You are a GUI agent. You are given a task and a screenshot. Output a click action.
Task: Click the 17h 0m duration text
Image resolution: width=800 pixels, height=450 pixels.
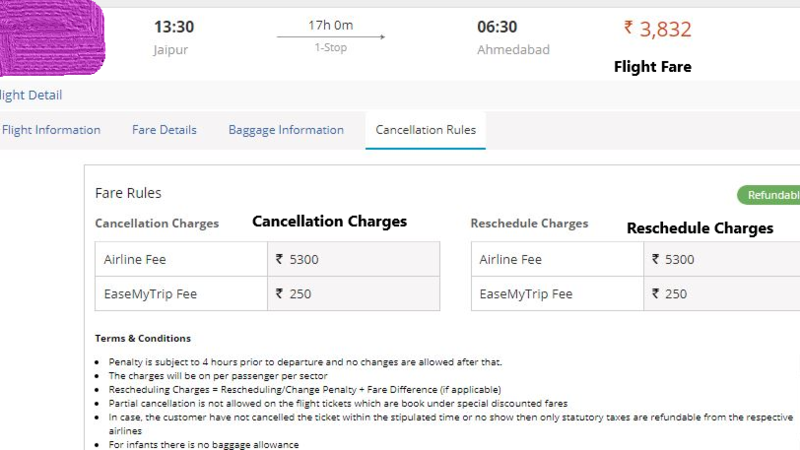[330, 23]
